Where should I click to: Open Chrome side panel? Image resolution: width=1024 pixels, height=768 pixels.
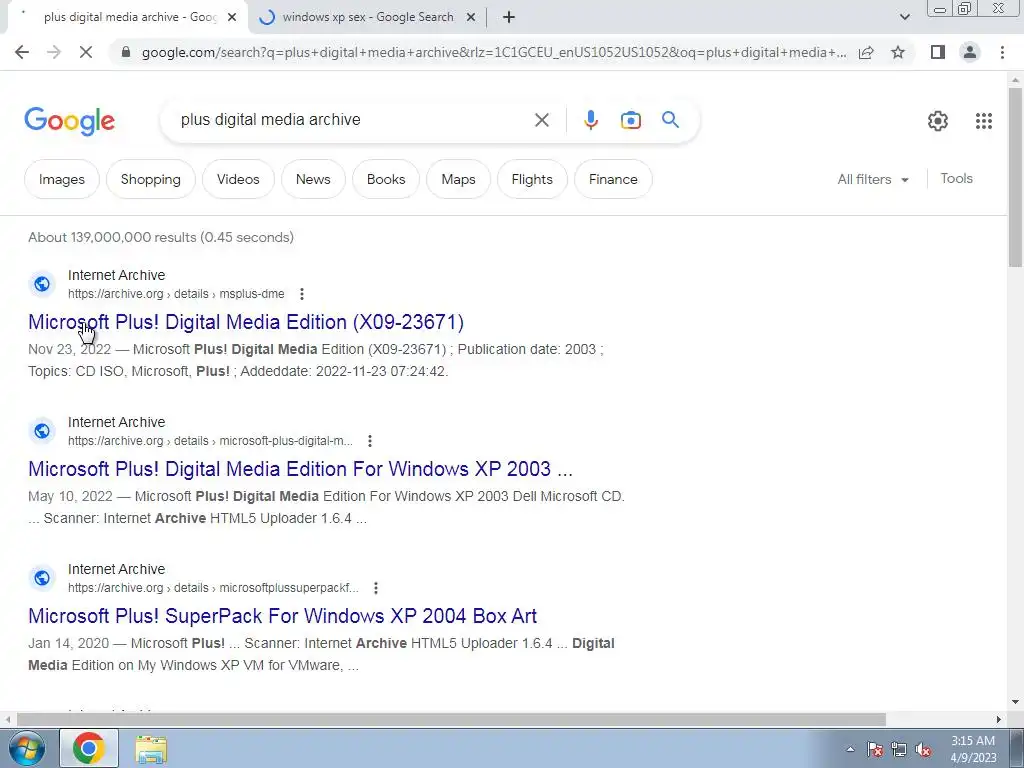[x=938, y=52]
